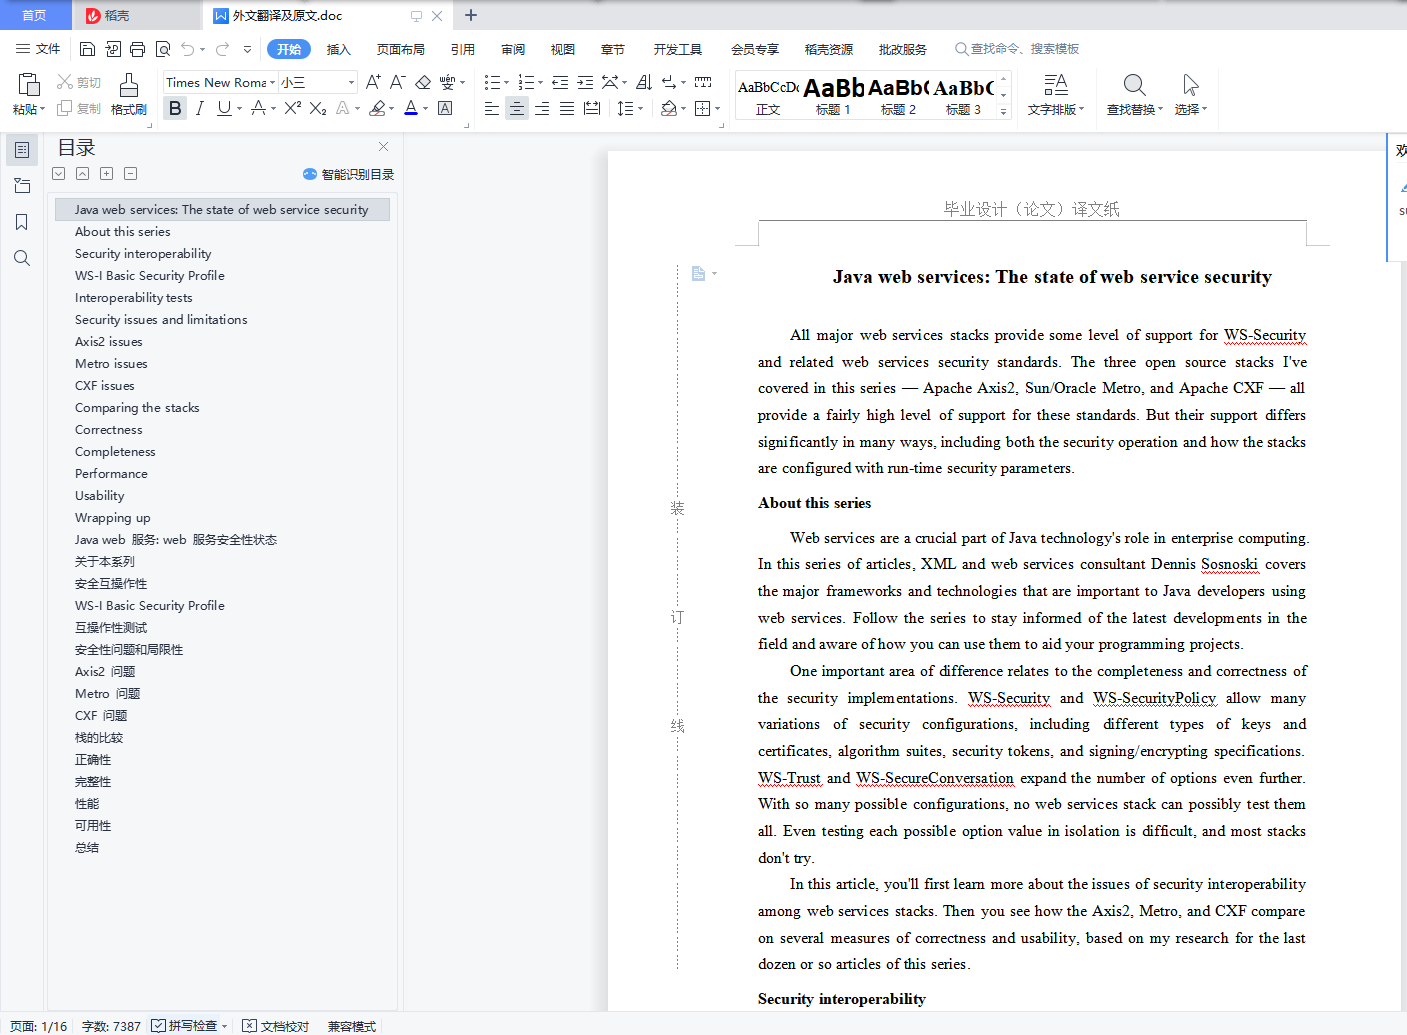1407x1035 pixels.
Task: Click the find and replace magnifier icon
Action: (x=1134, y=84)
